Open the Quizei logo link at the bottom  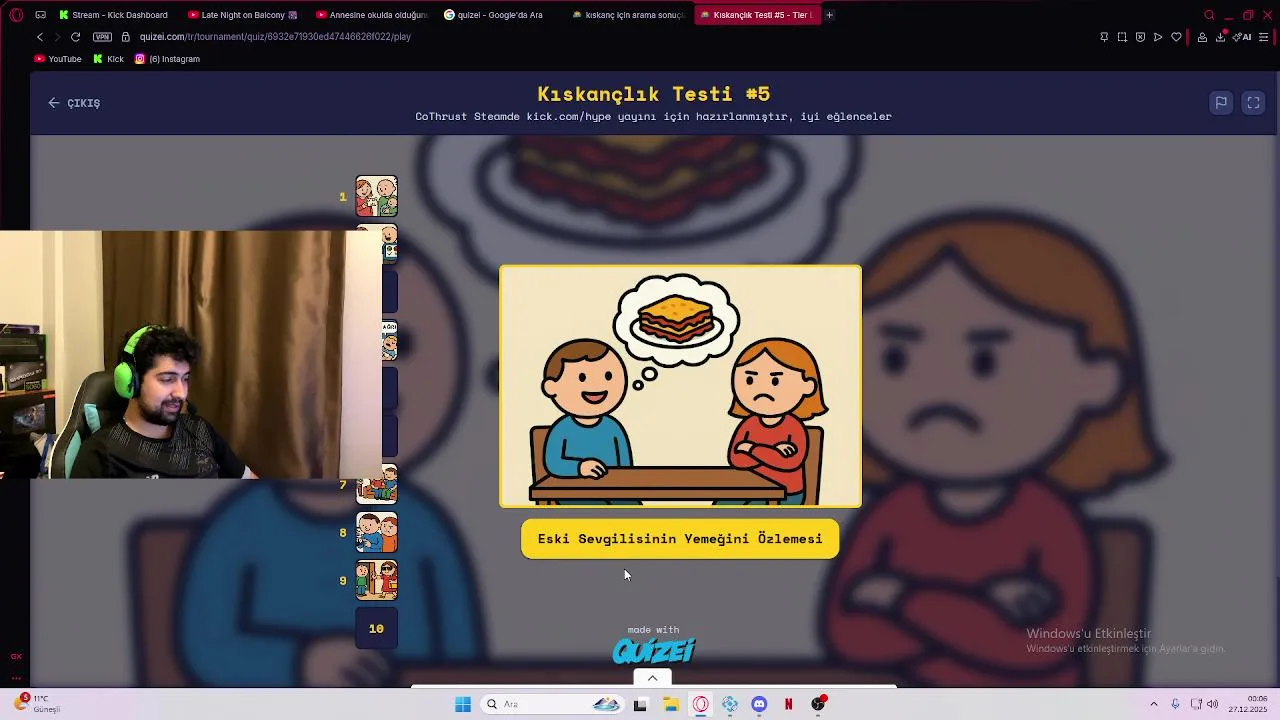[x=653, y=651]
